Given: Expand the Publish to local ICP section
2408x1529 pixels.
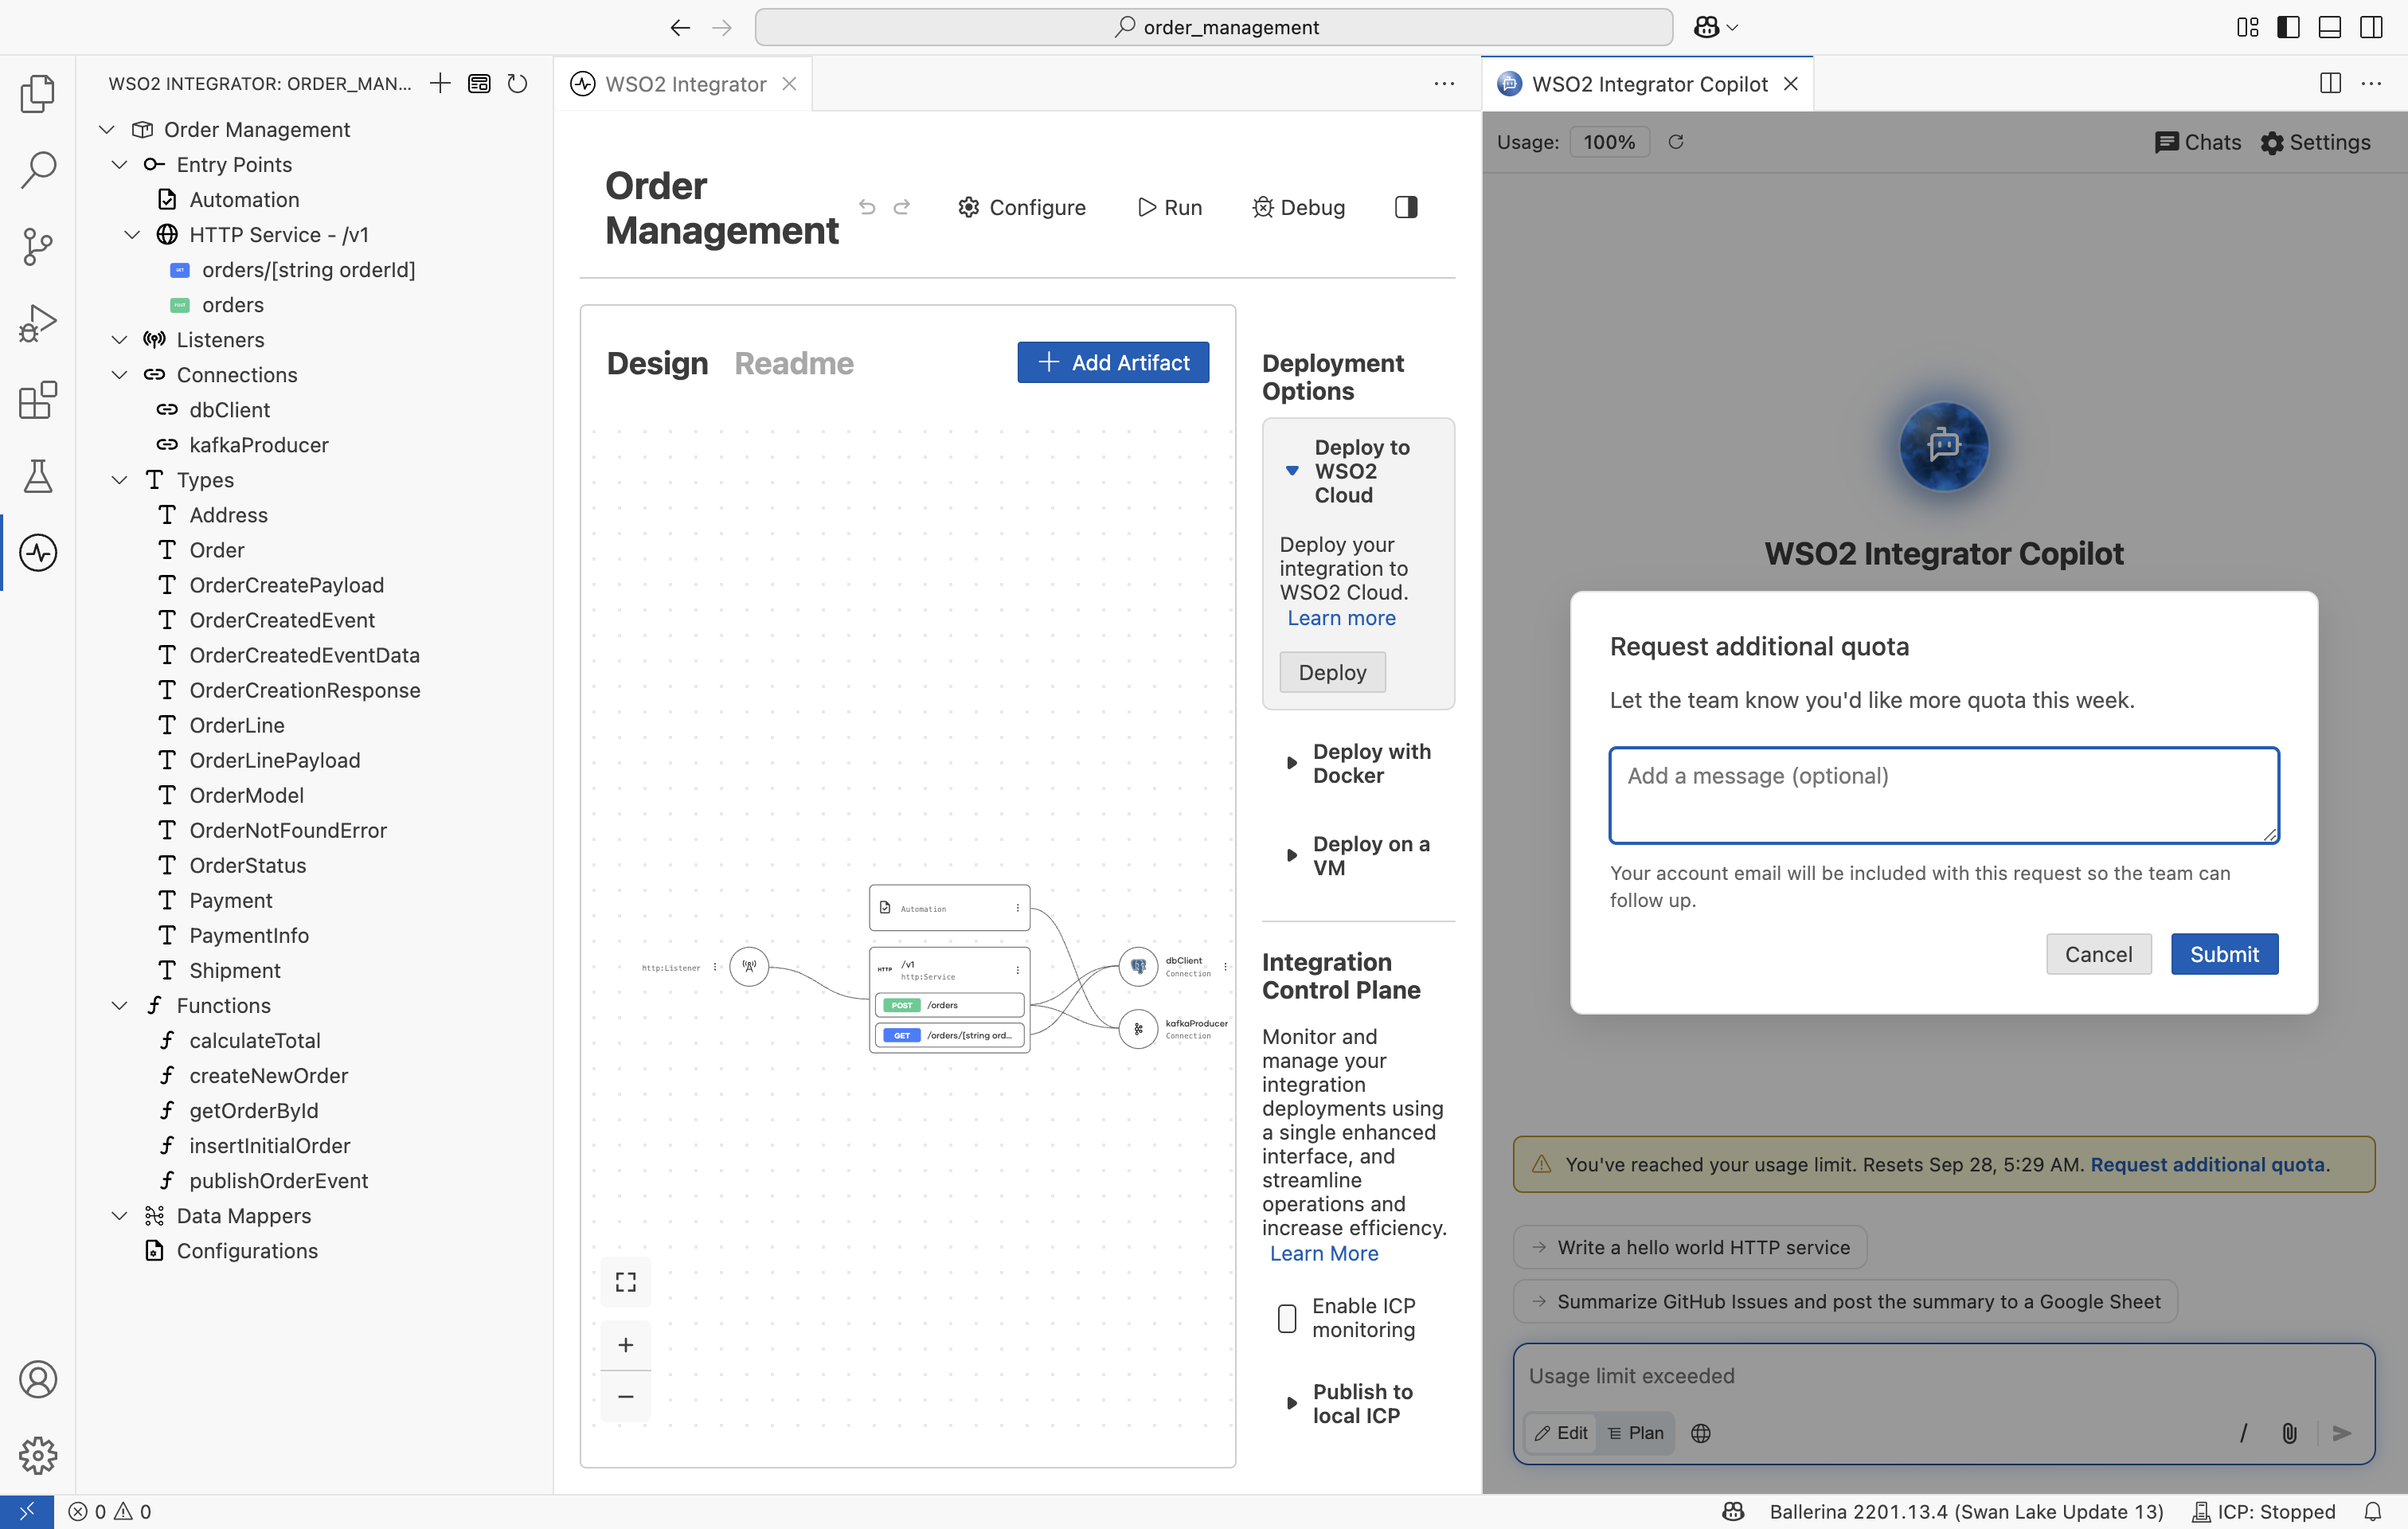Looking at the screenshot, I should [1292, 1403].
